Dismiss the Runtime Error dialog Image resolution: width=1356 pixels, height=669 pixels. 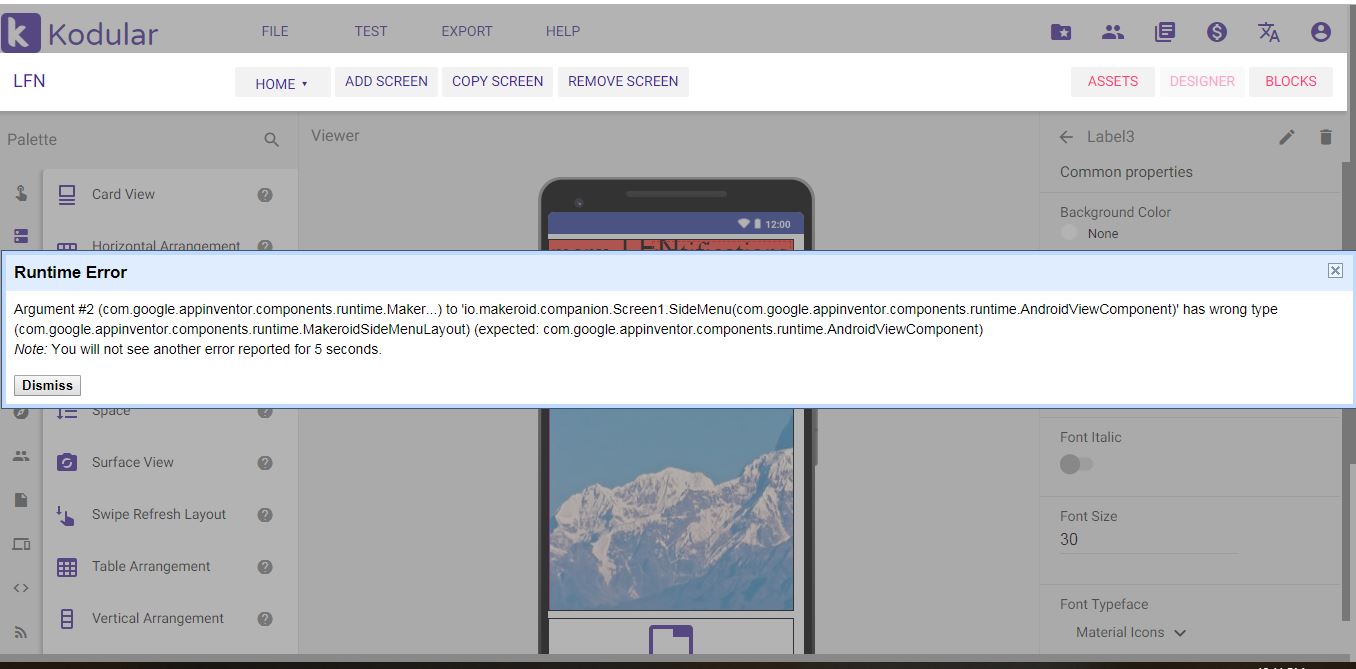[48, 385]
